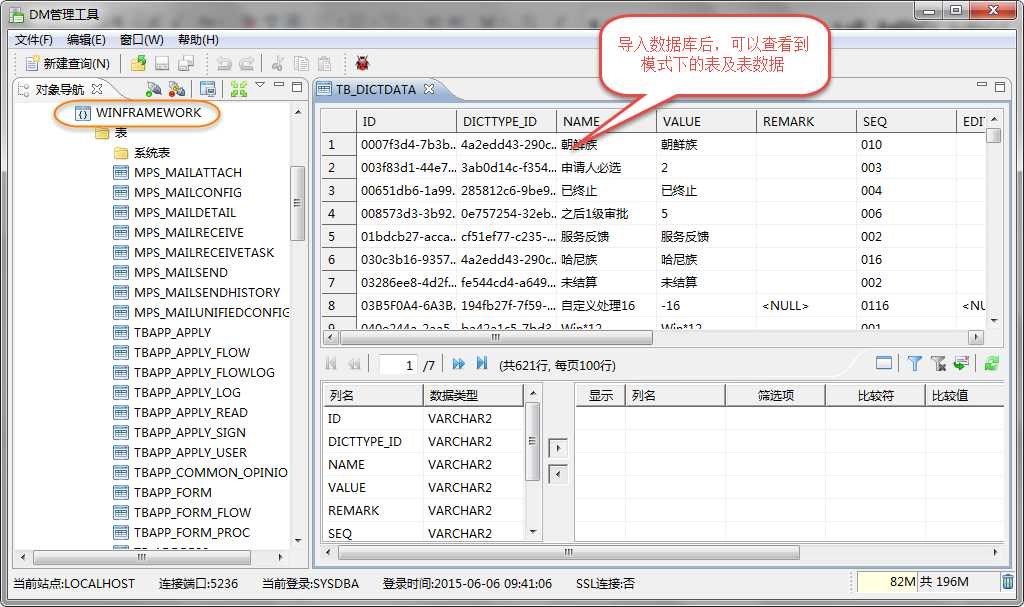The image size is (1024, 607).
Task: Click the connect icon with green dot
Action: [153, 89]
